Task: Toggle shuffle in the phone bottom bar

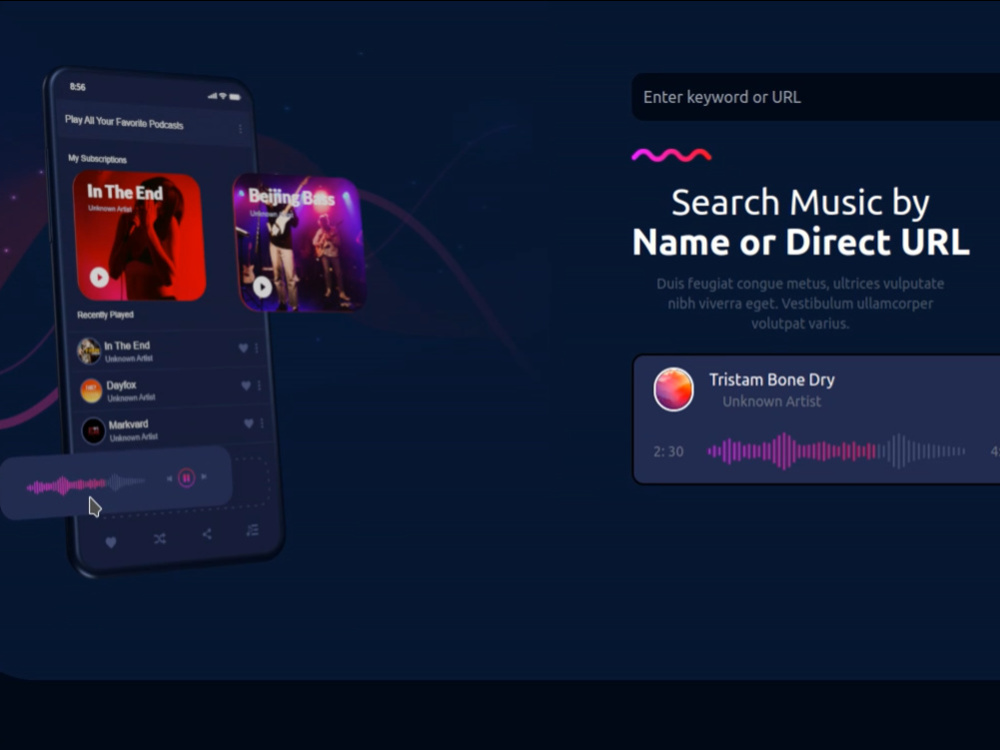Action: 159,539
